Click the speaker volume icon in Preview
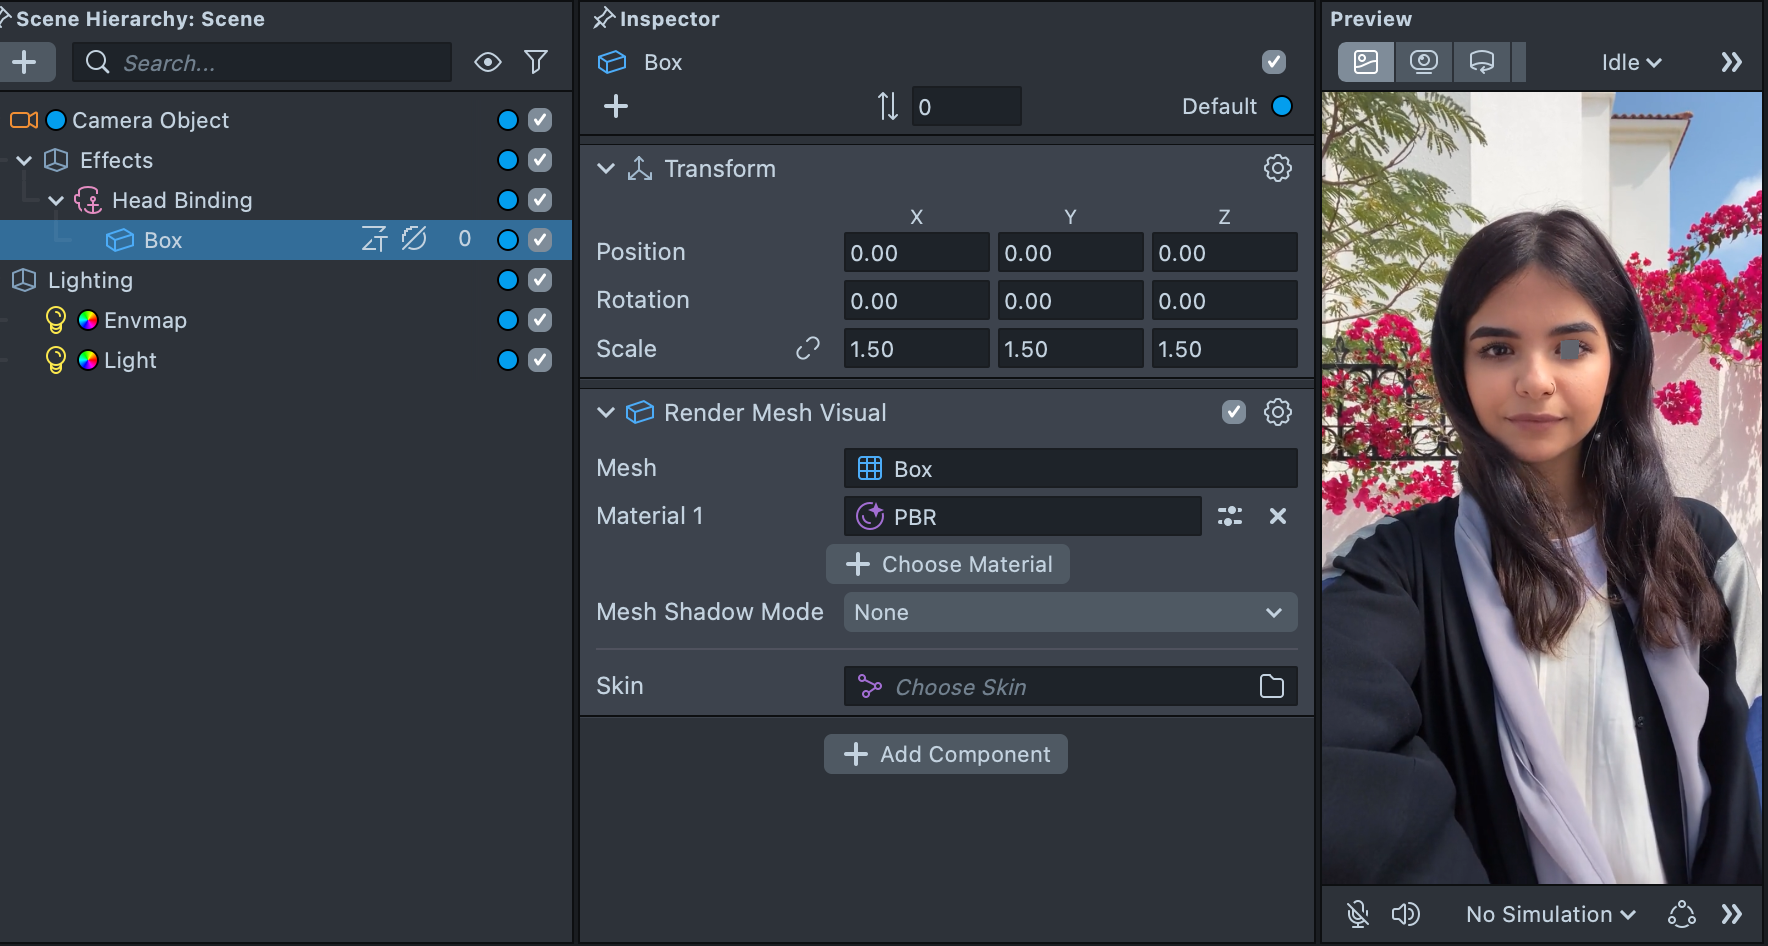 coord(1405,914)
